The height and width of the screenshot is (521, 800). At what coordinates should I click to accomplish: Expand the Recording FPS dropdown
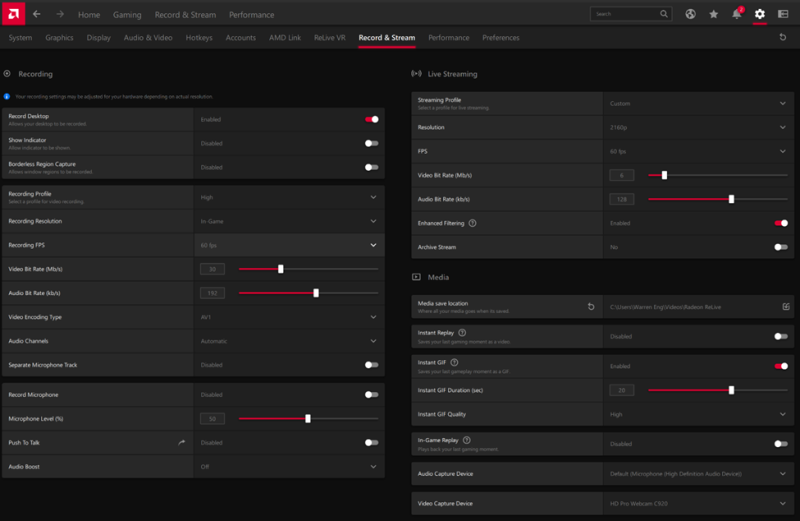pos(373,245)
